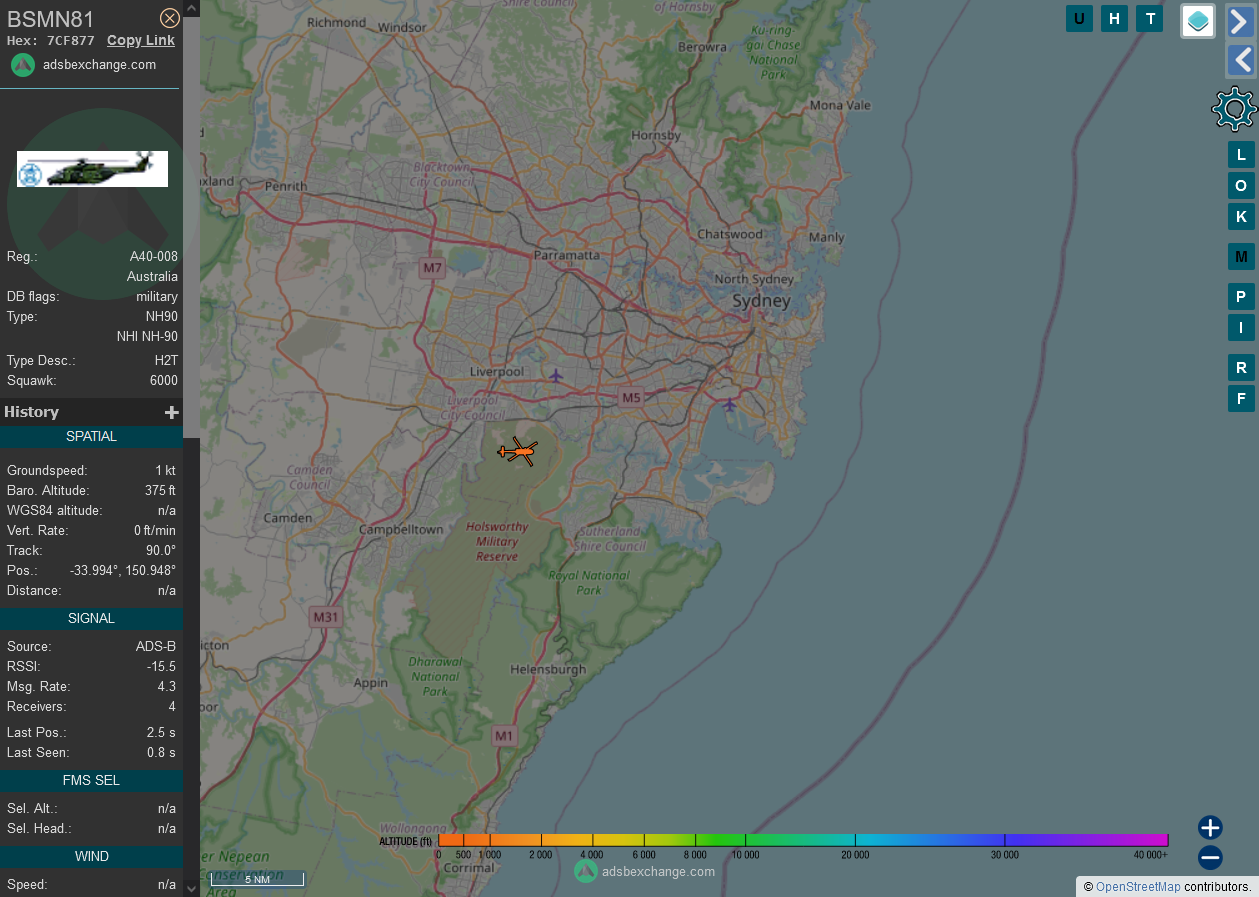Click the RSSI value -15.5

[161, 667]
